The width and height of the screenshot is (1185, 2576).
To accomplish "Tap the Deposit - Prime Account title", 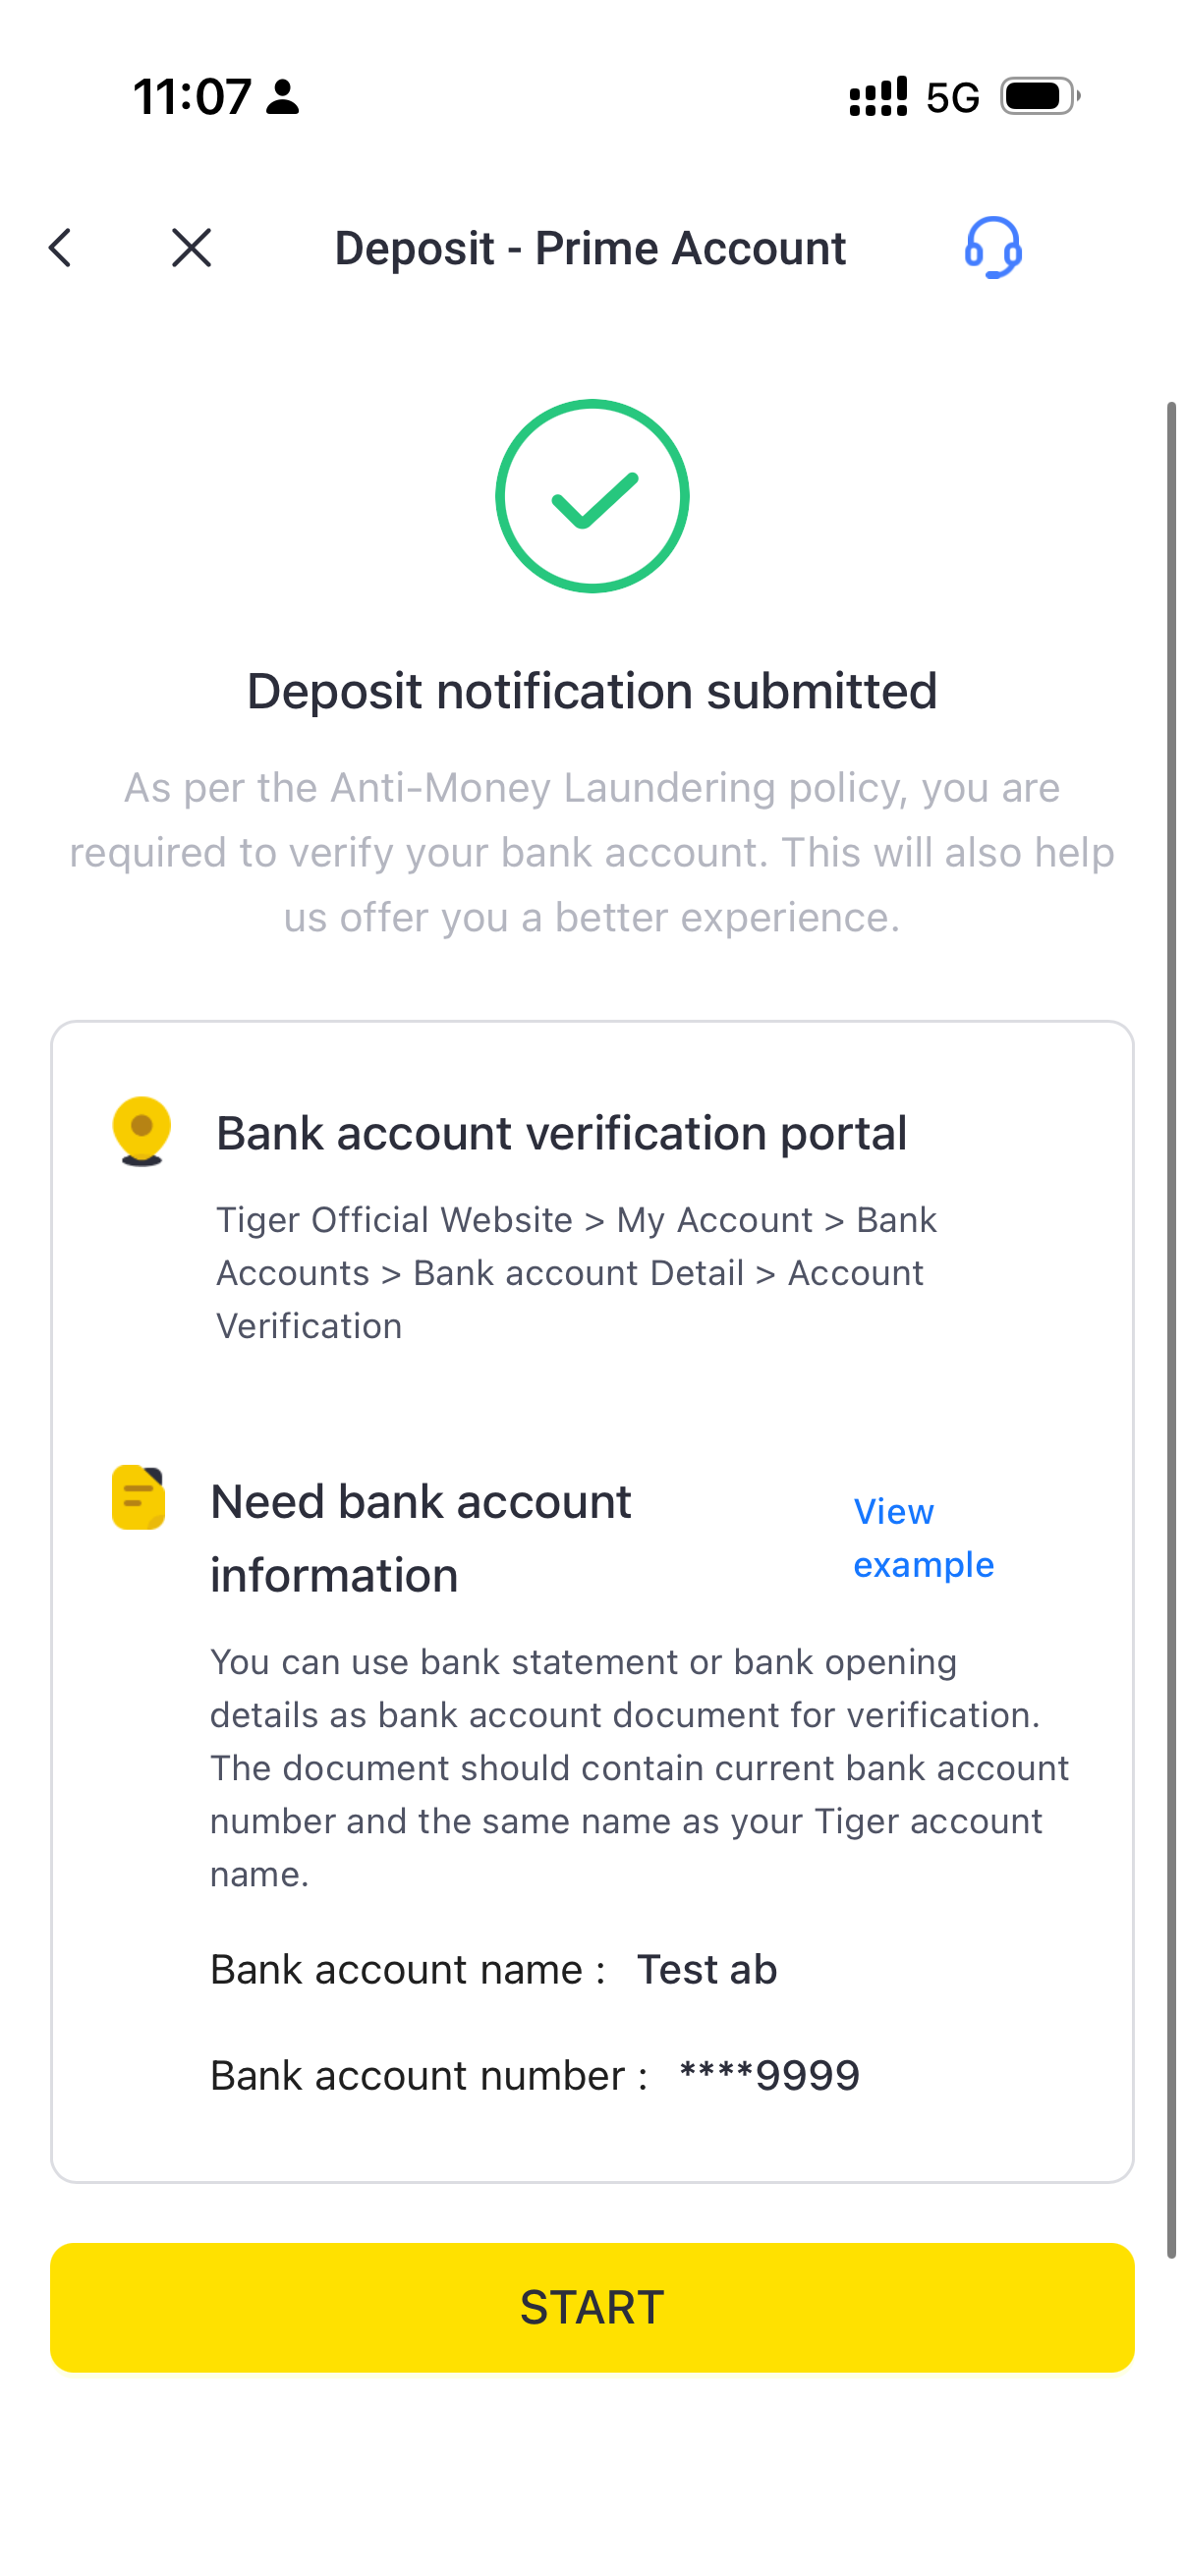I will point(590,248).
